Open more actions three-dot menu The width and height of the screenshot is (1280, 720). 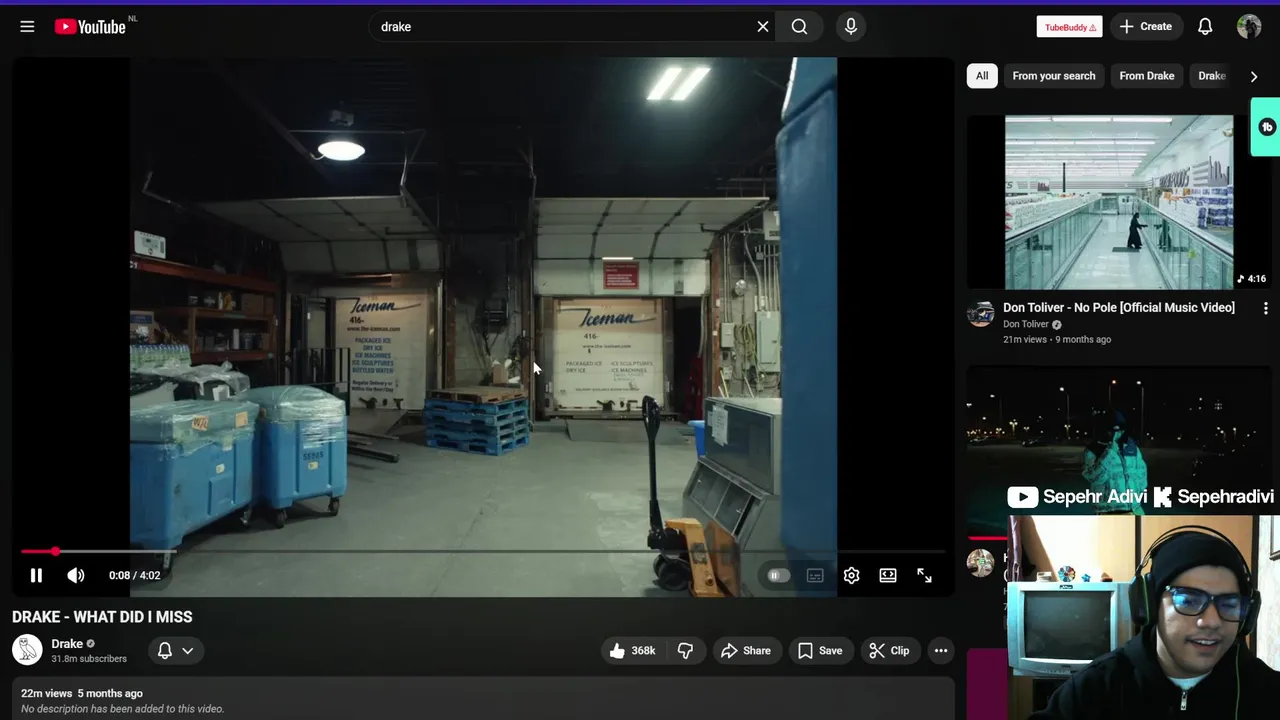pyautogui.click(x=941, y=650)
